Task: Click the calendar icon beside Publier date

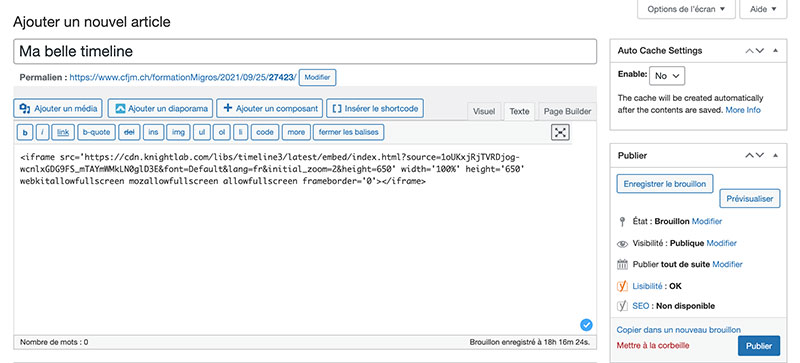Action: [x=622, y=264]
